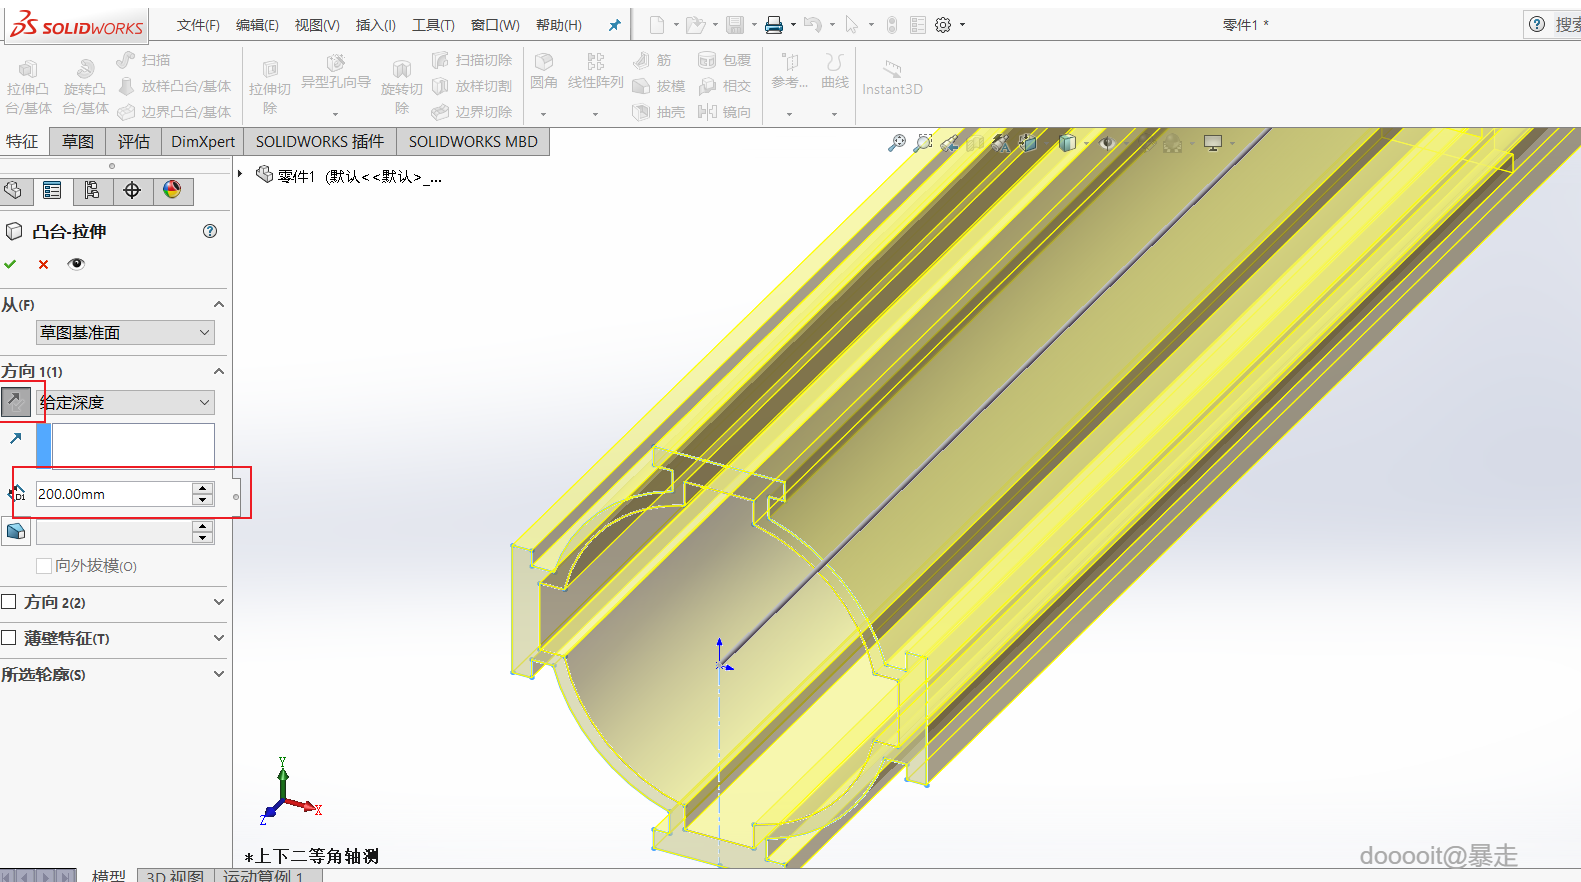Collapse the 方向 1 section
This screenshot has height=882, width=1581.
click(x=219, y=371)
